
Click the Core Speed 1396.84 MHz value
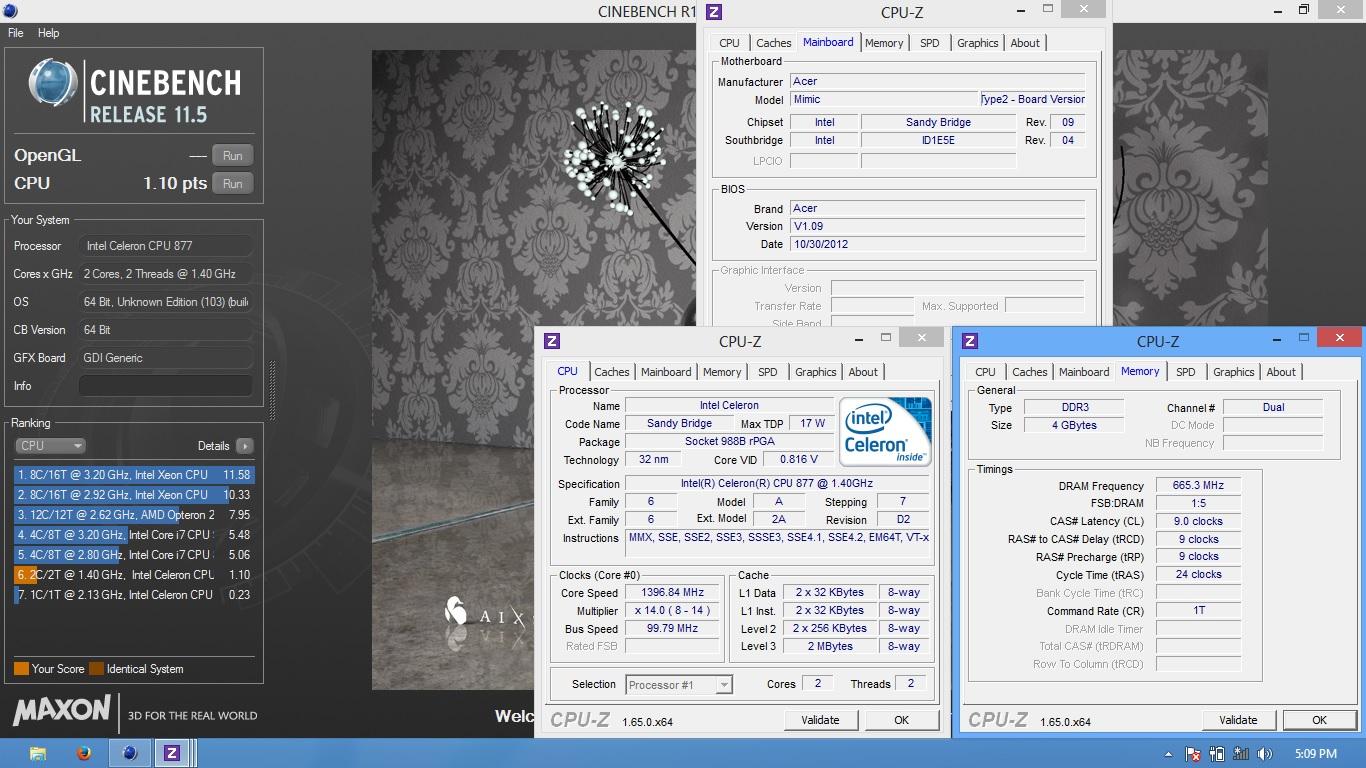672,593
